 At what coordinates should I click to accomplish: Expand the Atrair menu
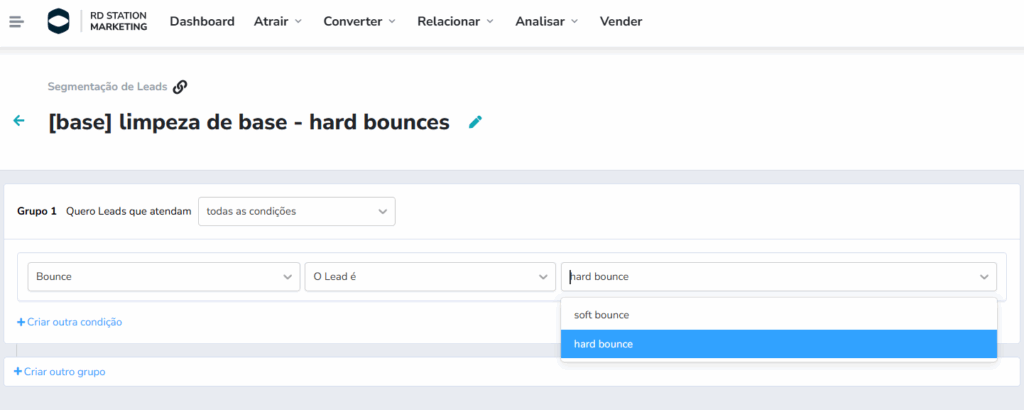pos(278,21)
